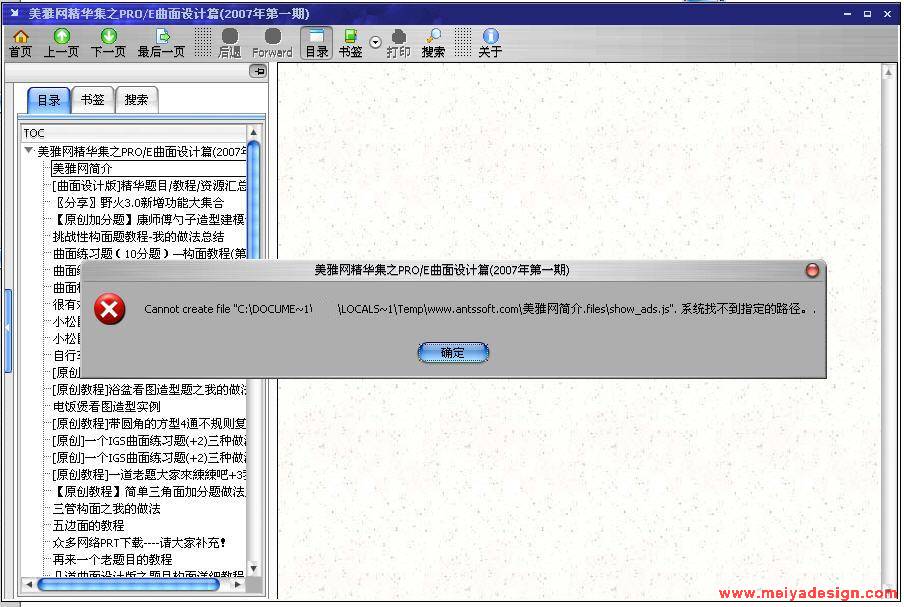Switch to the 搜索 sidebar tab

(x=137, y=100)
